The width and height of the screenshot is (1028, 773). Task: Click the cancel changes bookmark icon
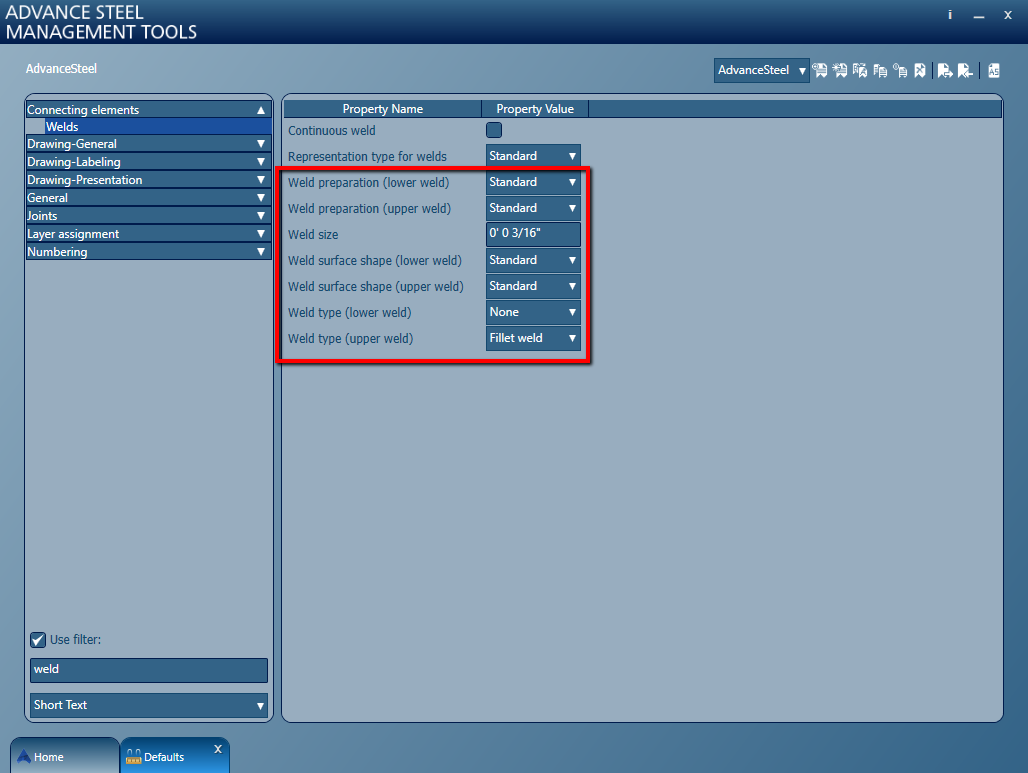(919, 70)
